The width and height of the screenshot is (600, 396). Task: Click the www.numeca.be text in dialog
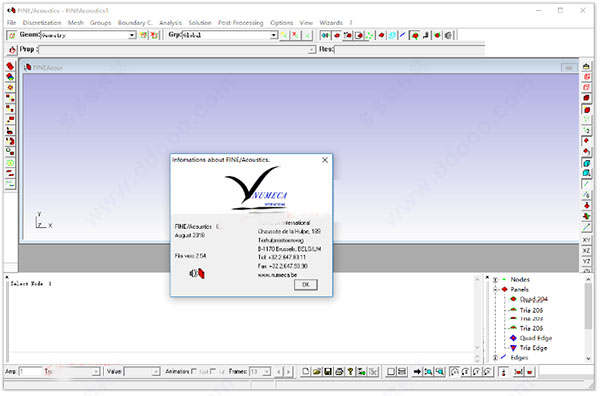coord(277,275)
